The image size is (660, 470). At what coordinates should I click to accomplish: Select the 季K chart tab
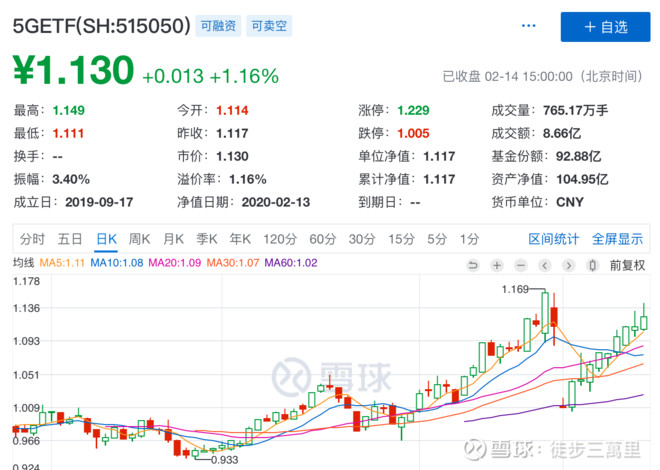(207, 239)
